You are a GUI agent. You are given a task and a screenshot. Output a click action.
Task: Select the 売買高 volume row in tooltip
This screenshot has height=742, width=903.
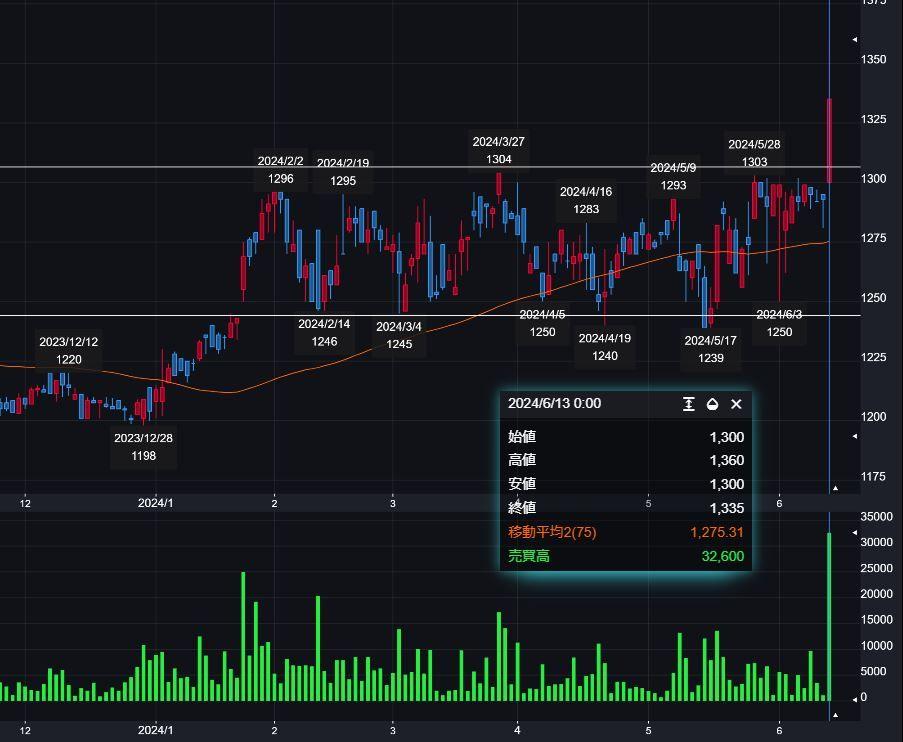pyautogui.click(x=625, y=556)
